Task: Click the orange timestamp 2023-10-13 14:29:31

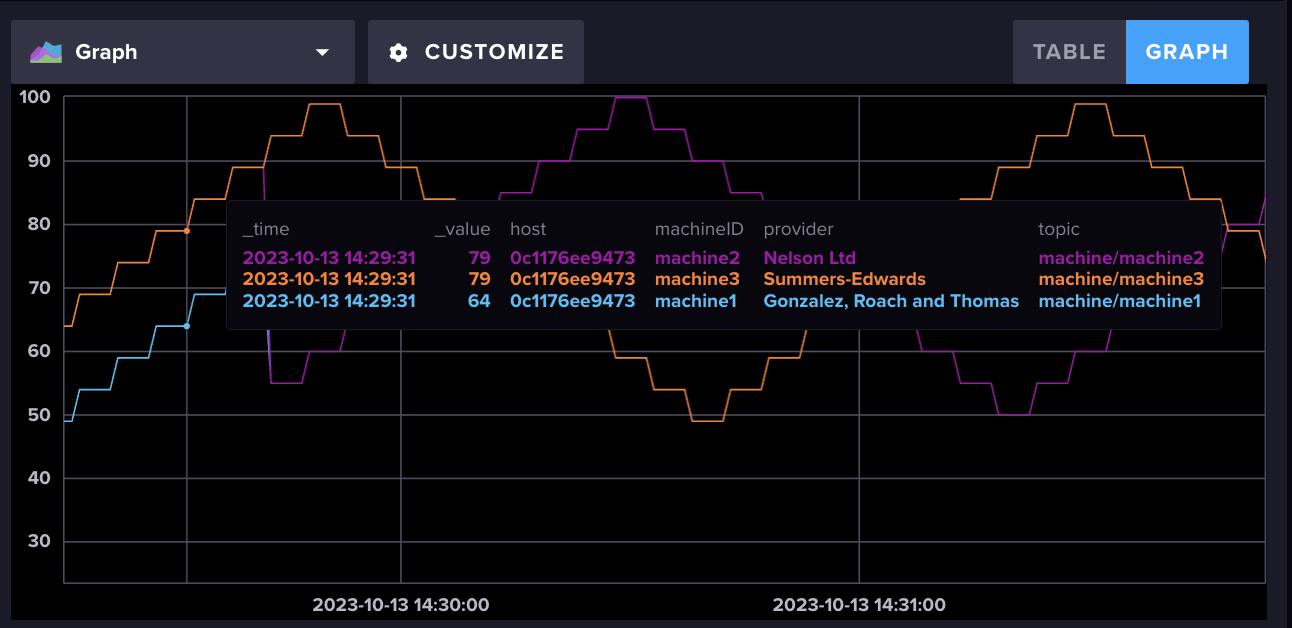Action: point(329,279)
